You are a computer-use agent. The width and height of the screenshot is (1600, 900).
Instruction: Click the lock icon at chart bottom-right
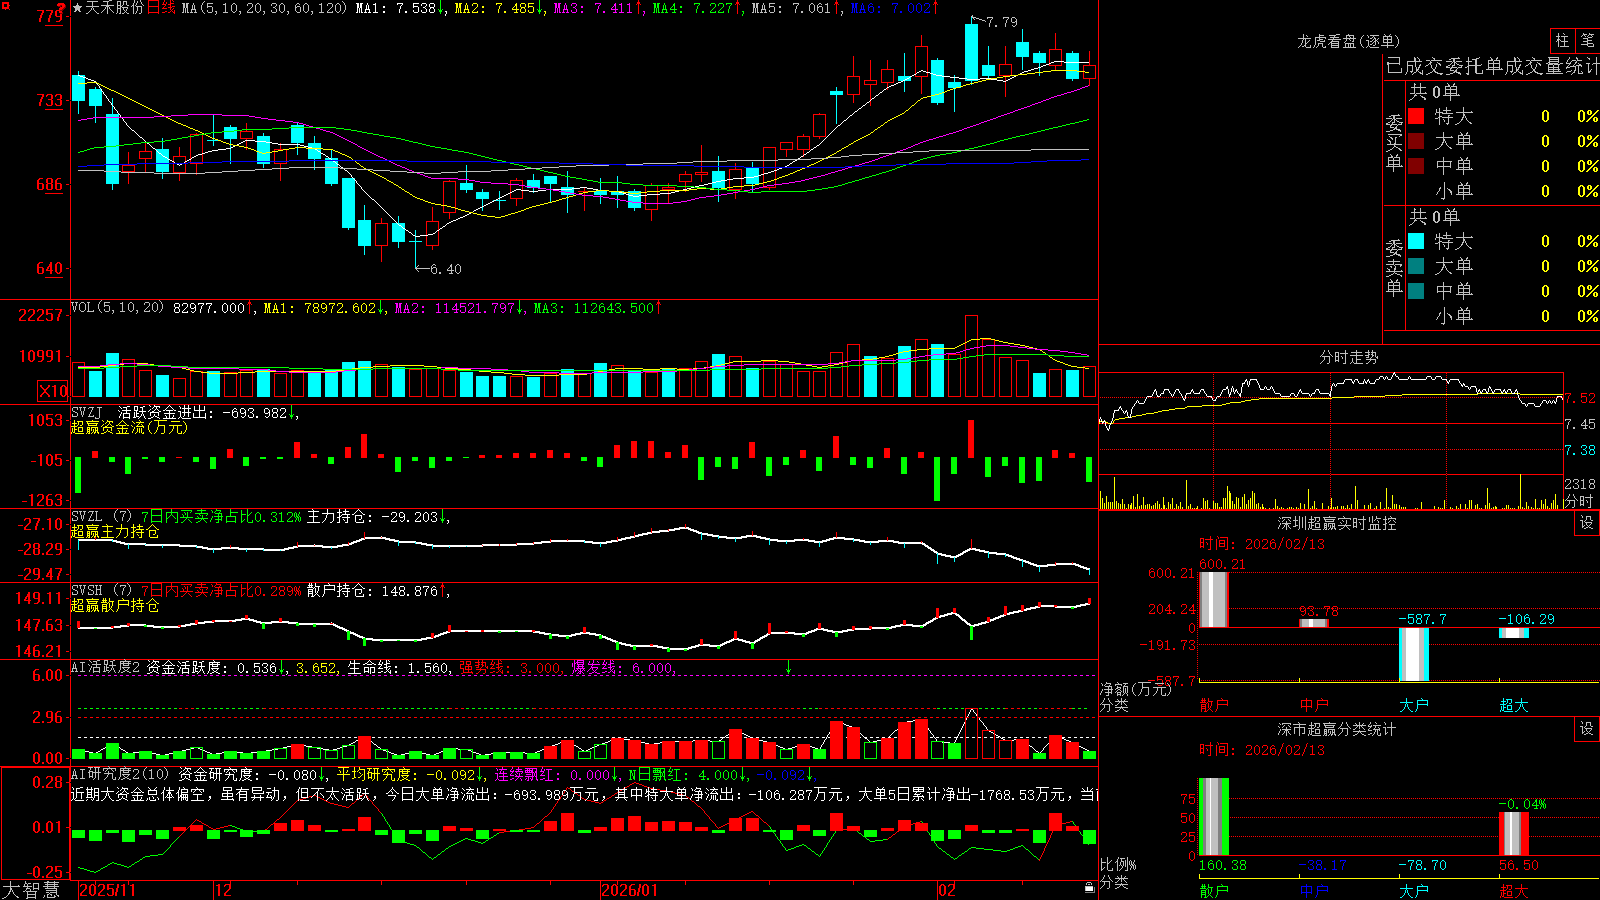pyautogui.click(x=1090, y=887)
